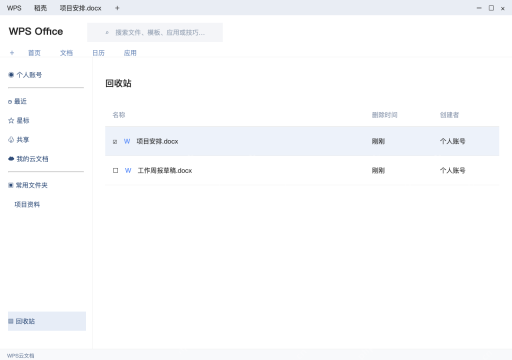Maximize the WPS window
512x360 pixels.
[491, 8]
